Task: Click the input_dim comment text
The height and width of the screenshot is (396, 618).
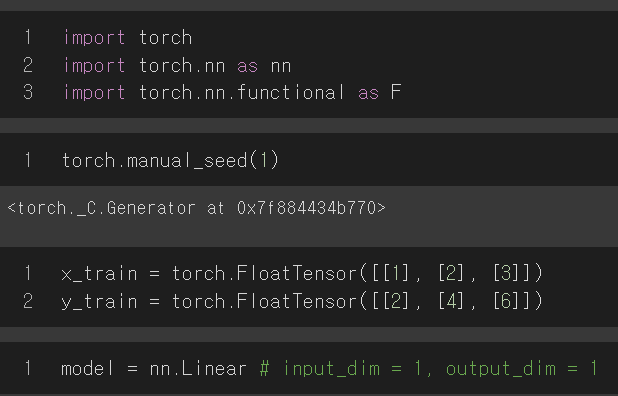Action: pyautogui.click(x=429, y=369)
